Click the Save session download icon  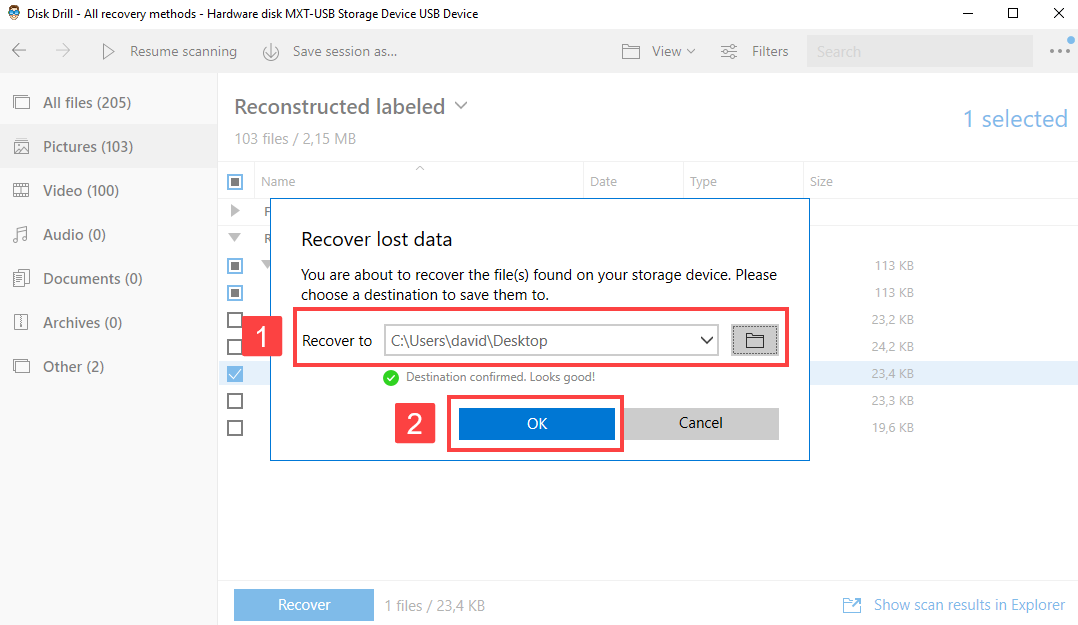coord(271,52)
